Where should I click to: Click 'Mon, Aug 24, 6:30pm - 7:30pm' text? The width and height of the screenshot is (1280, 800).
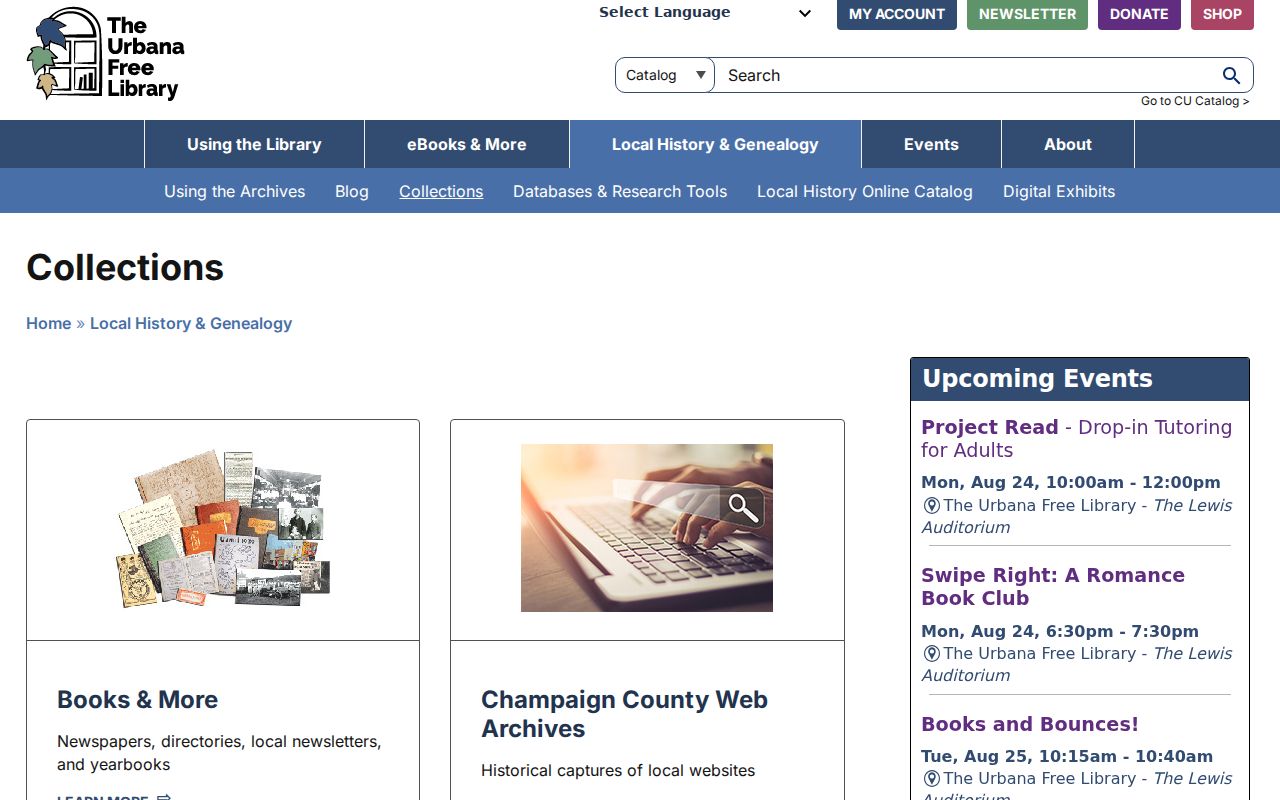coord(1060,631)
